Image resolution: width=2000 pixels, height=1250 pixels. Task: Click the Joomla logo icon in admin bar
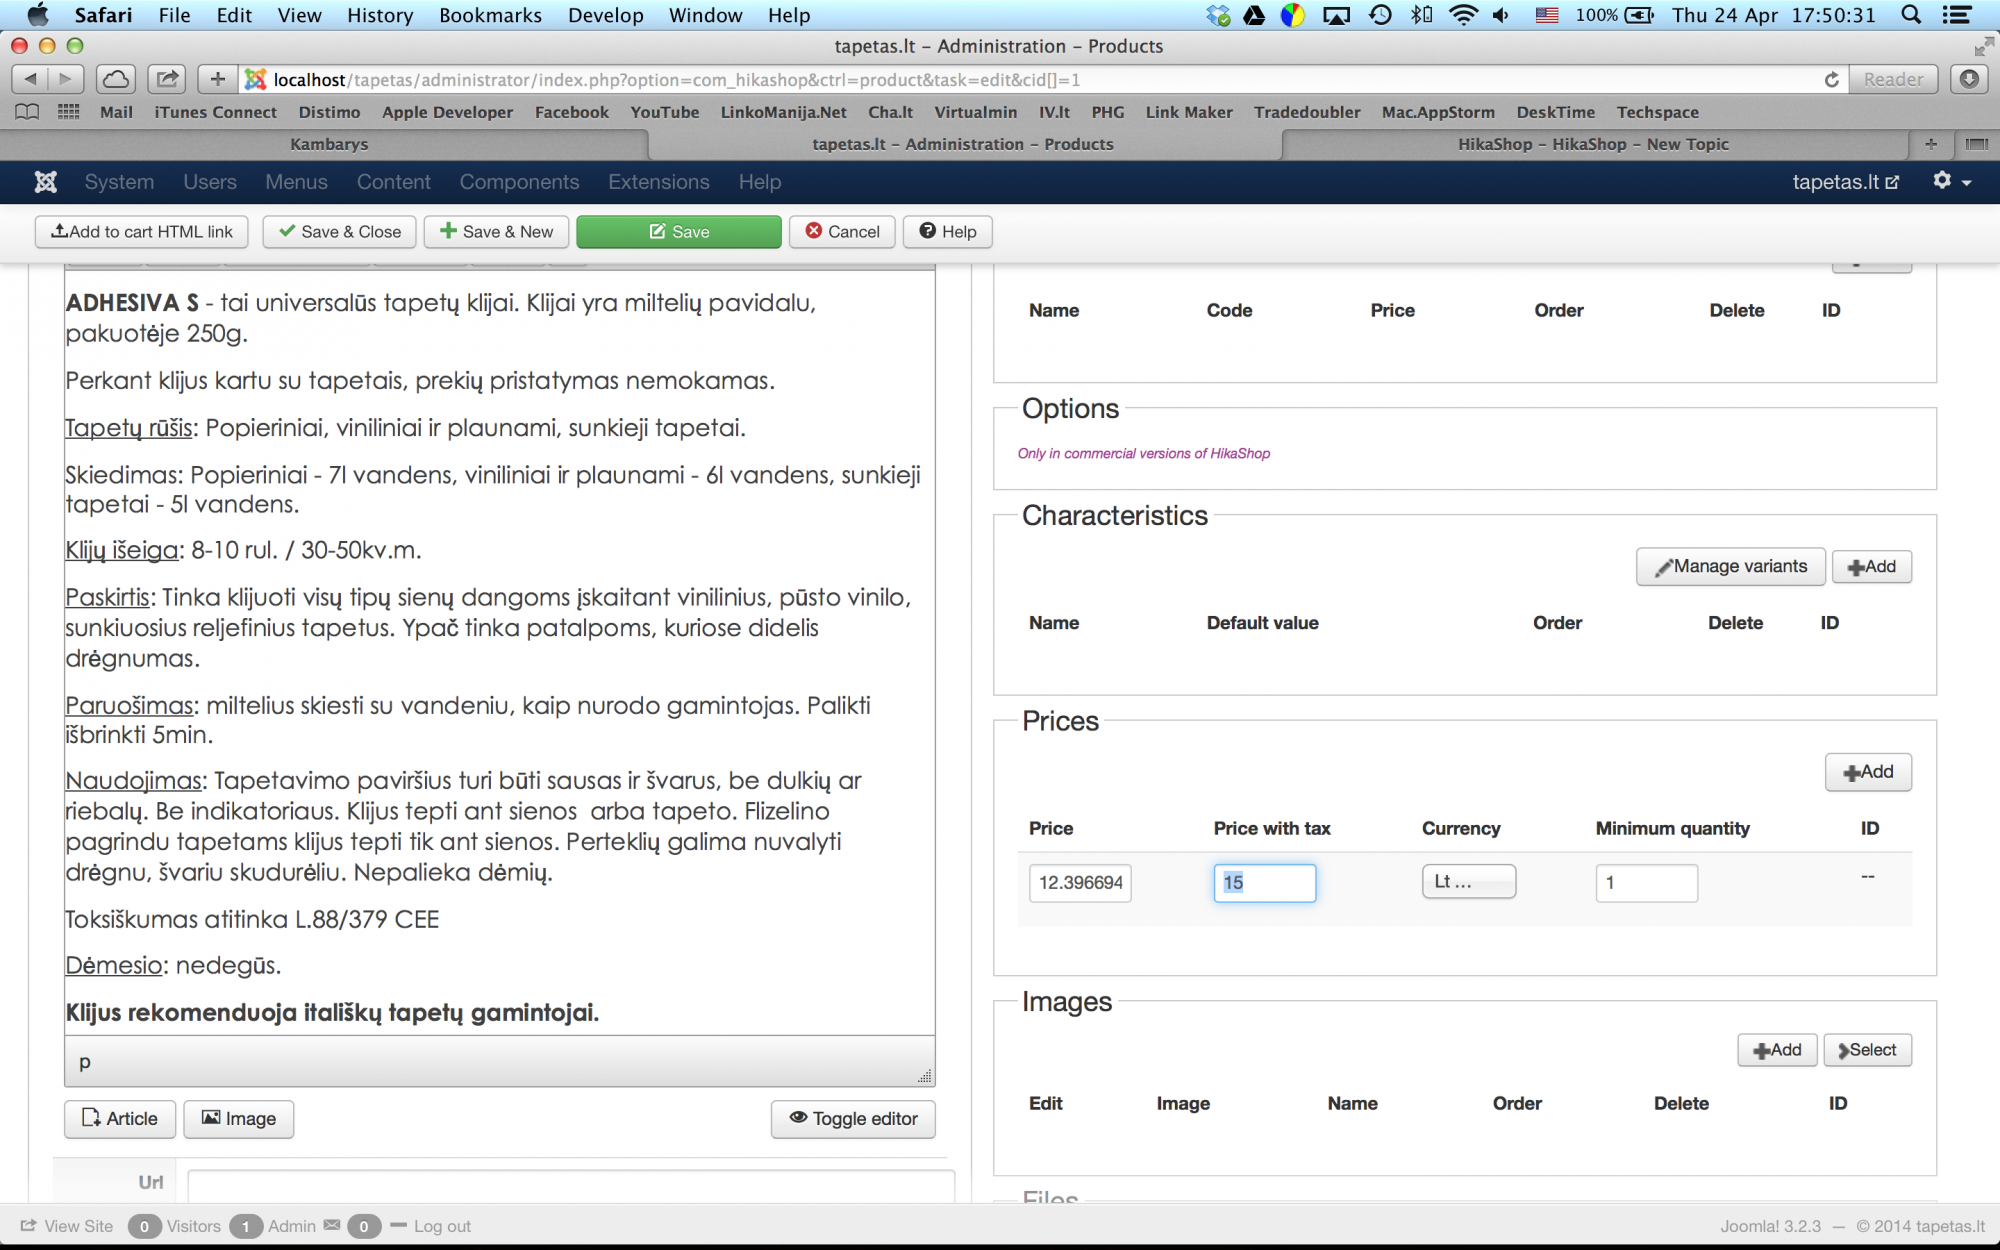[x=45, y=182]
